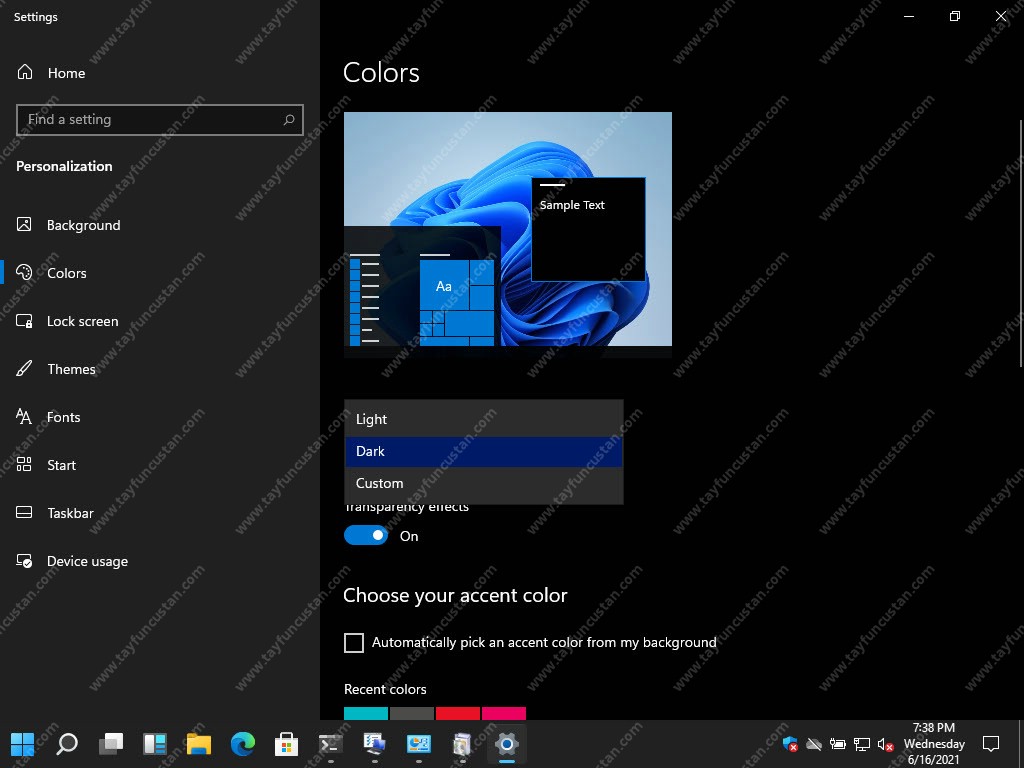Click the "Recent colors" label

[x=385, y=689]
